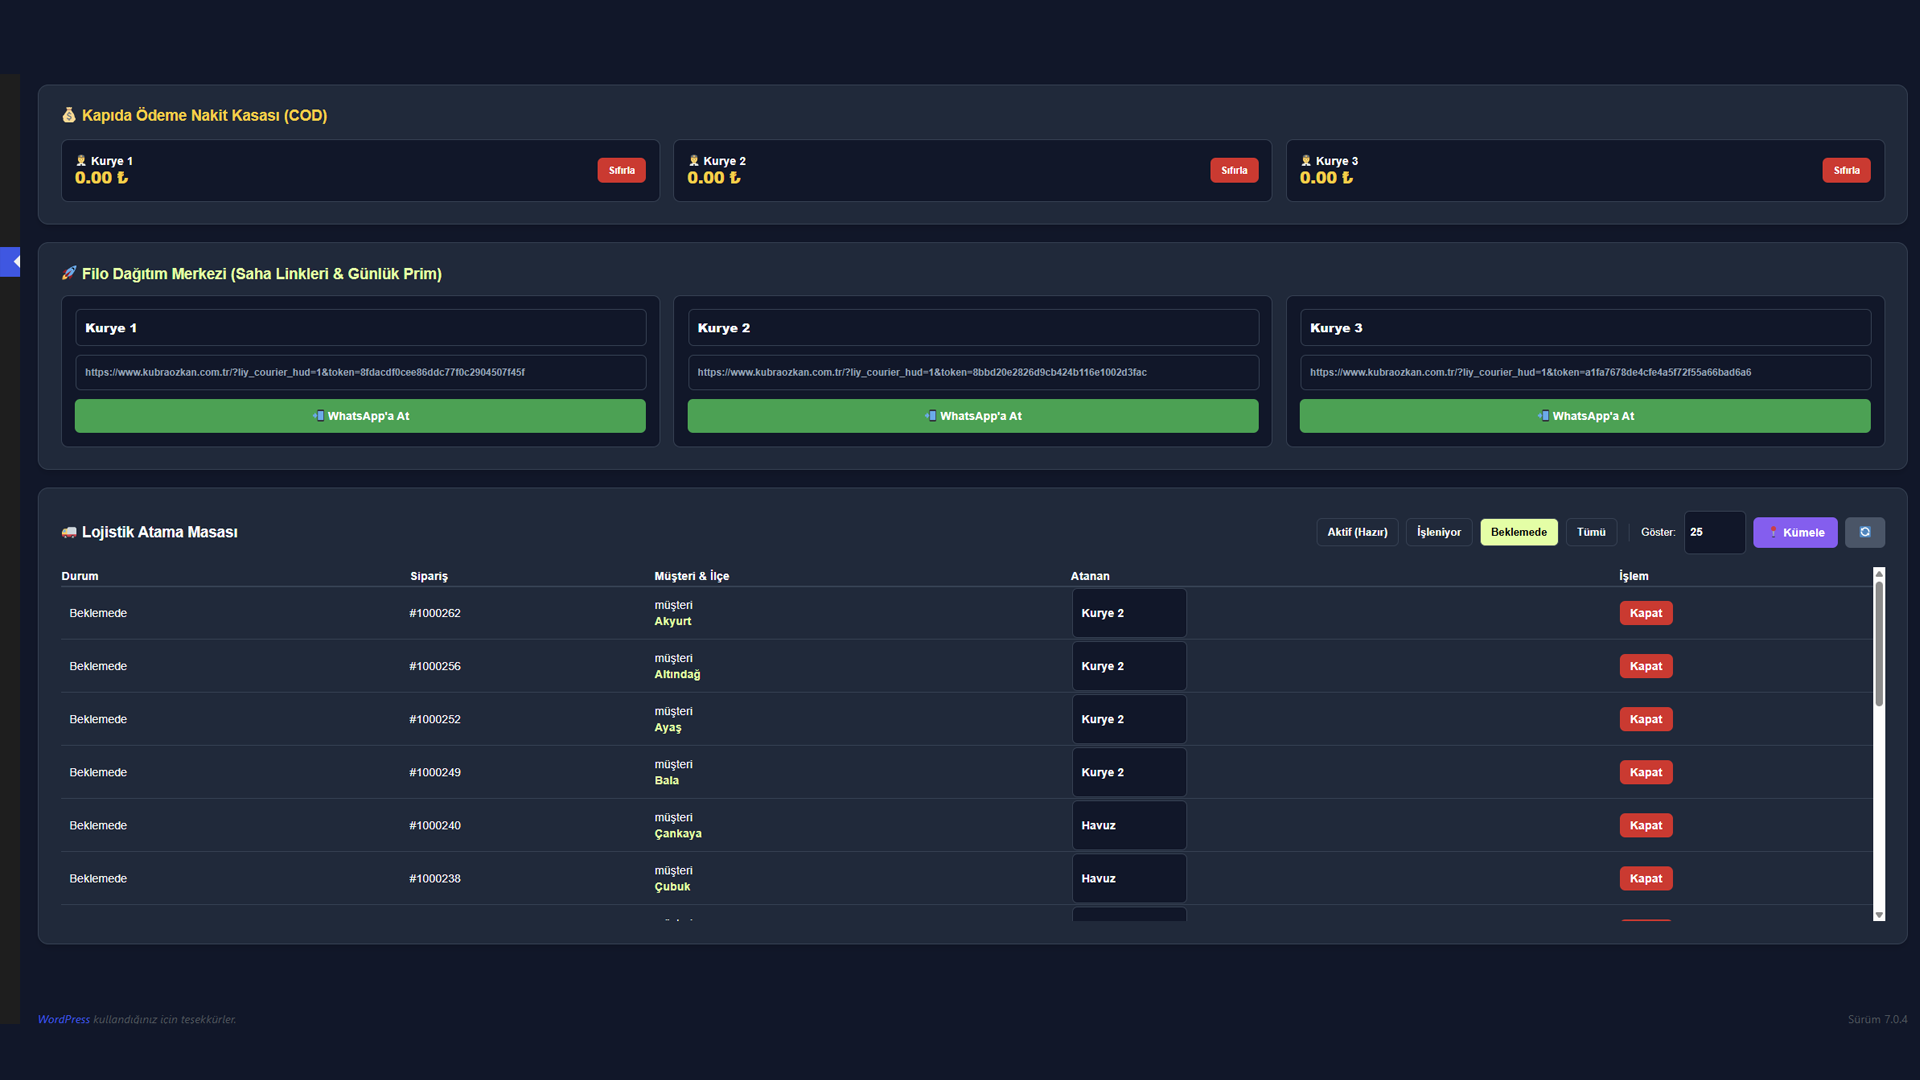Select the Tümü filter tab
The image size is (1920, 1080).
point(1591,532)
